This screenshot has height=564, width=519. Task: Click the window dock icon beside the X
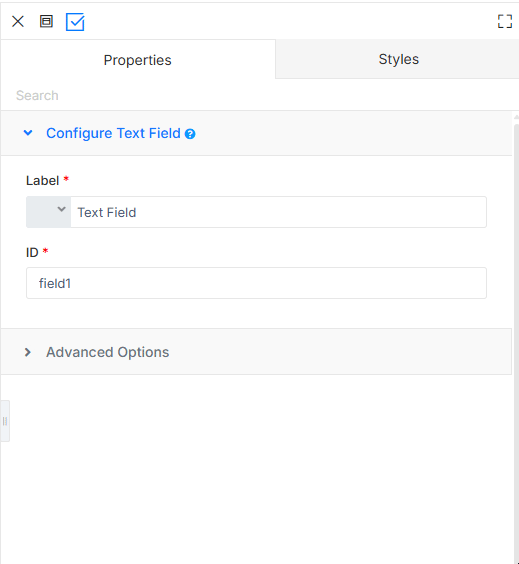[46, 22]
